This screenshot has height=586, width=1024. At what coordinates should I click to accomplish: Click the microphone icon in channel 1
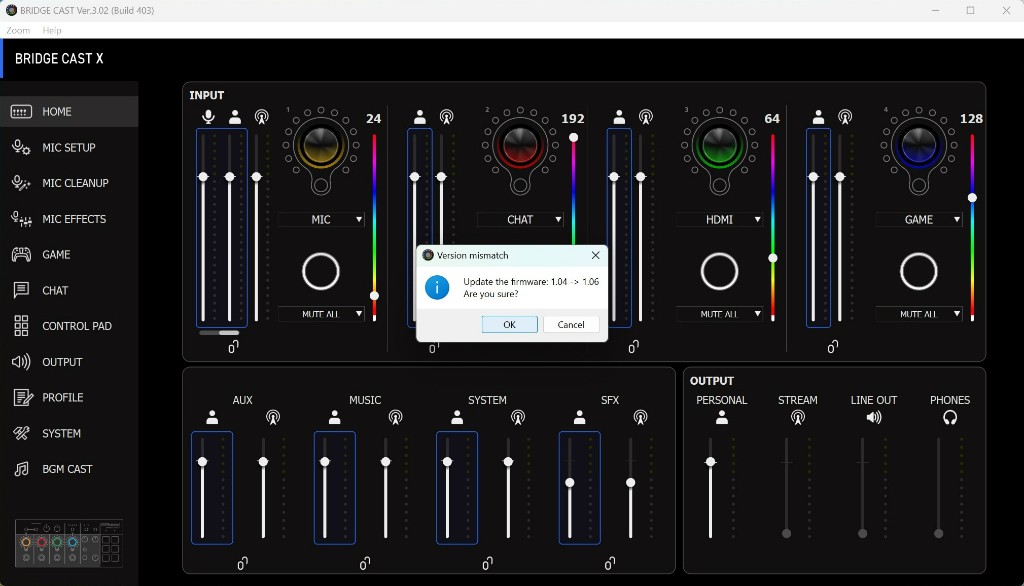pyautogui.click(x=209, y=117)
